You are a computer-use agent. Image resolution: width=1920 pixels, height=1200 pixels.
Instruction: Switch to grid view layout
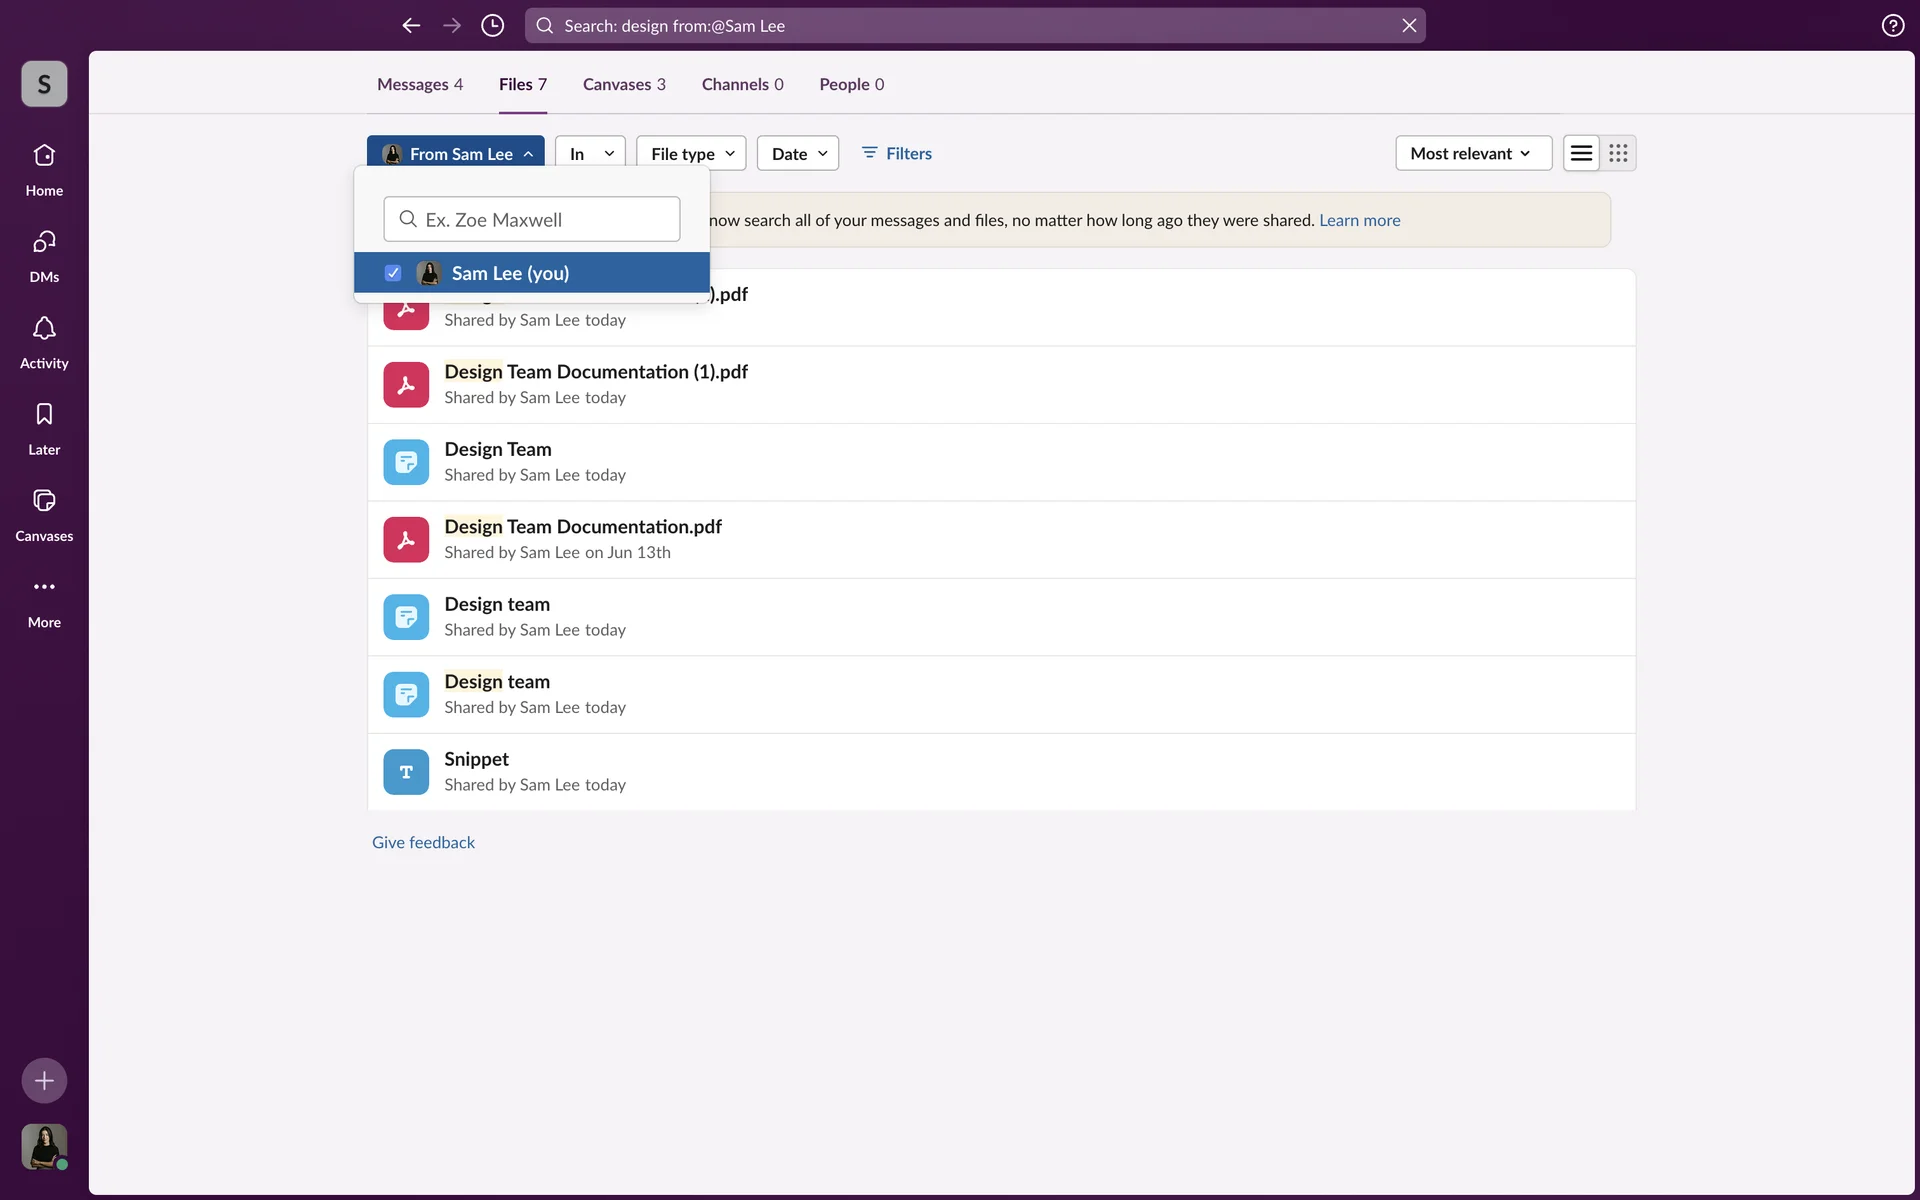[x=1618, y=153]
